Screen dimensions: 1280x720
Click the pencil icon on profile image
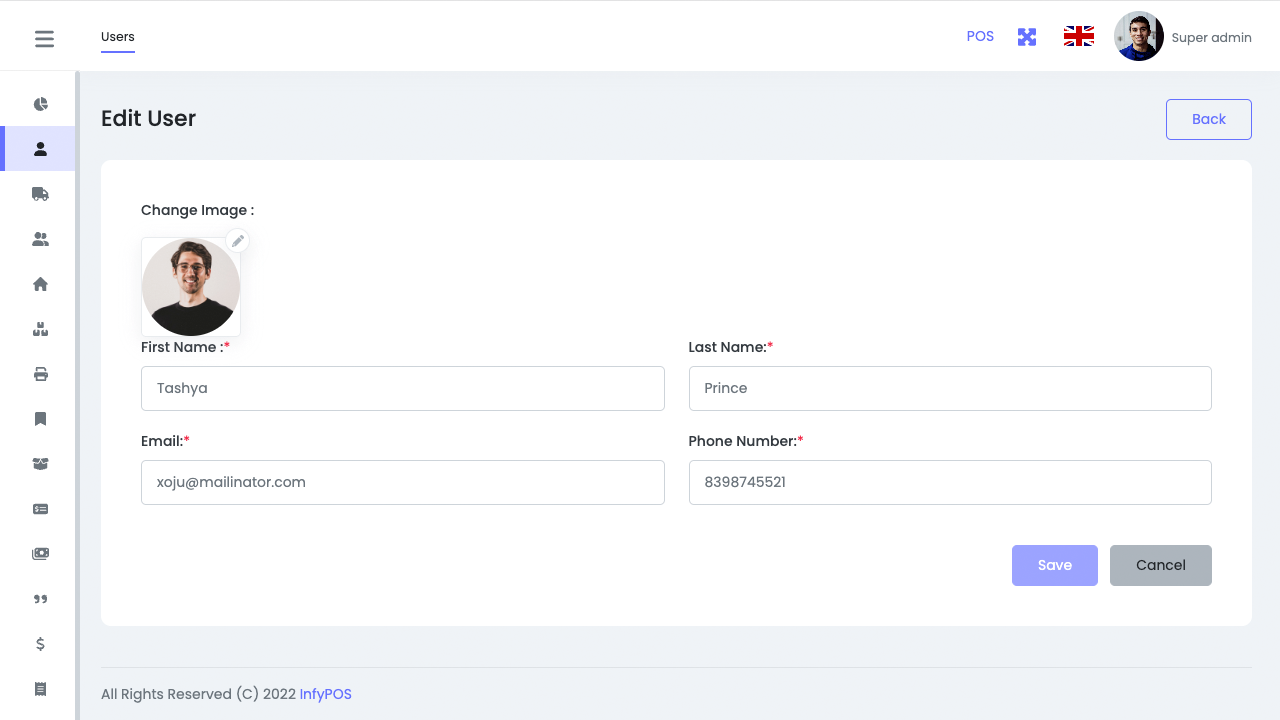click(x=237, y=241)
